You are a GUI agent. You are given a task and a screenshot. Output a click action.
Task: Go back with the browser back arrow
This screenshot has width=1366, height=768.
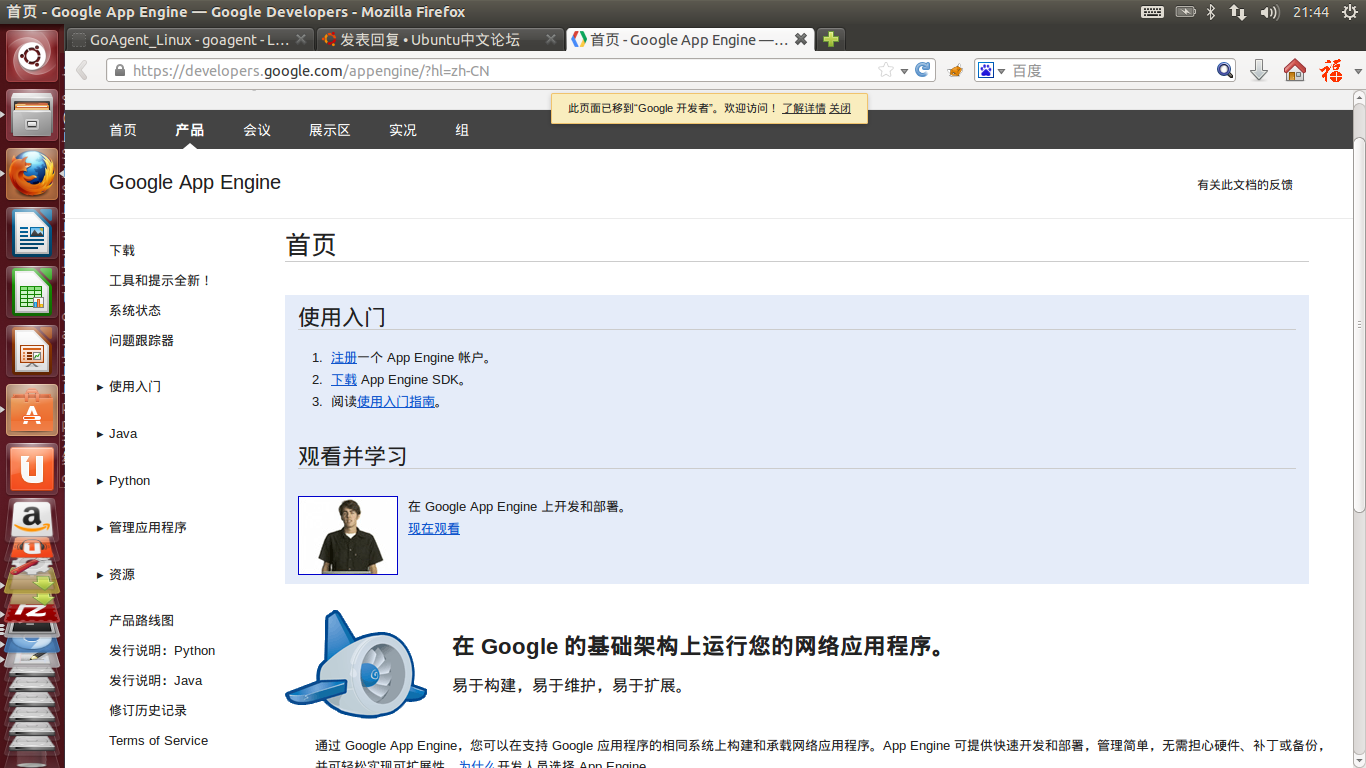[x=82, y=70]
